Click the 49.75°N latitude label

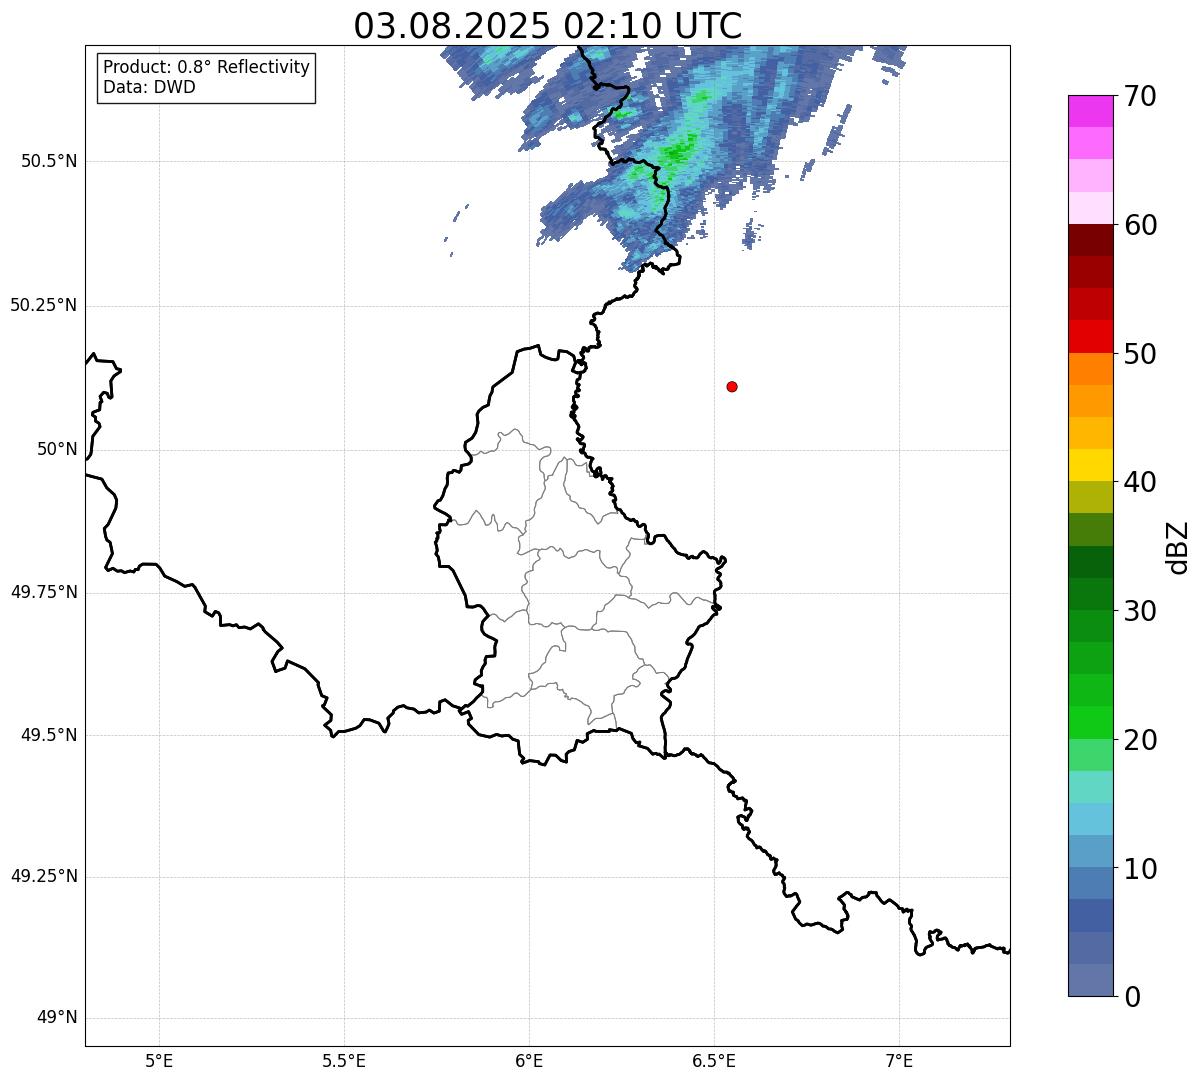pos(44,592)
